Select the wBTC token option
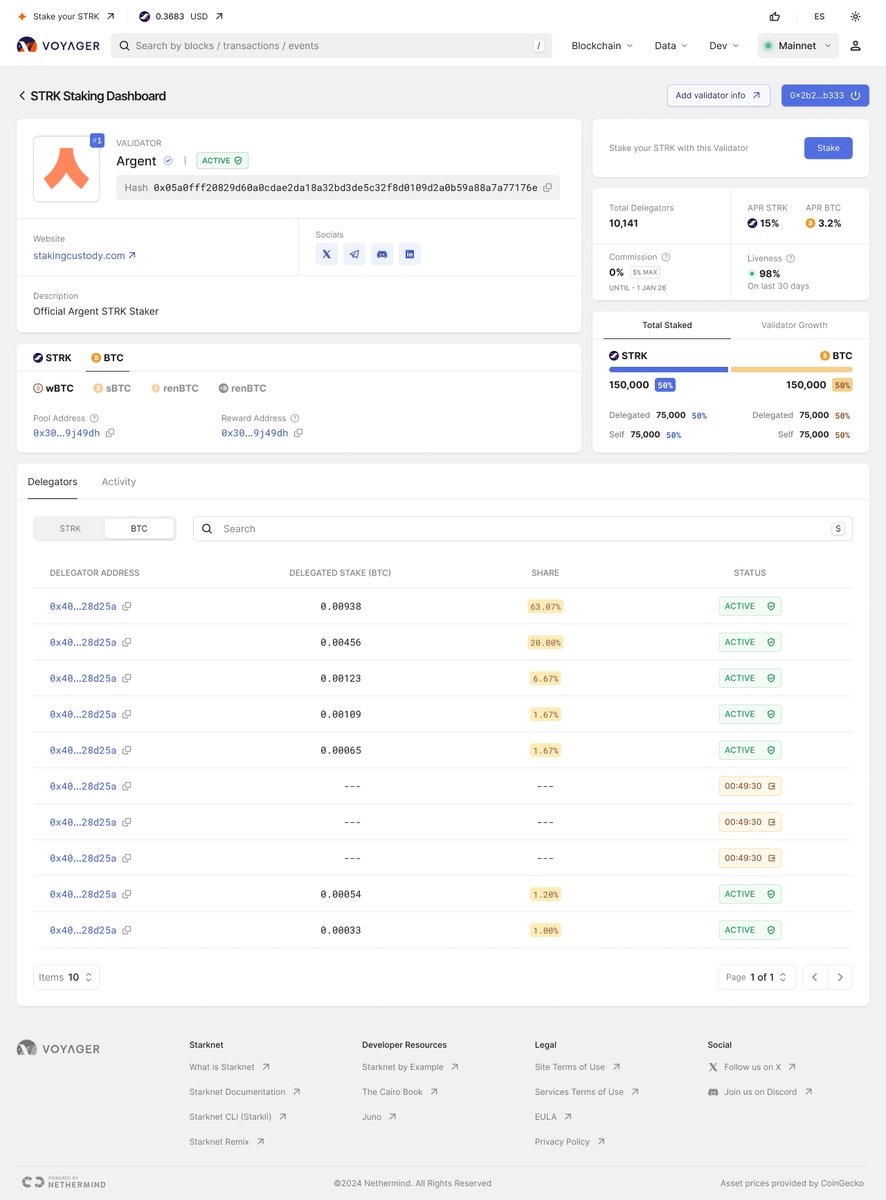 tap(53, 388)
